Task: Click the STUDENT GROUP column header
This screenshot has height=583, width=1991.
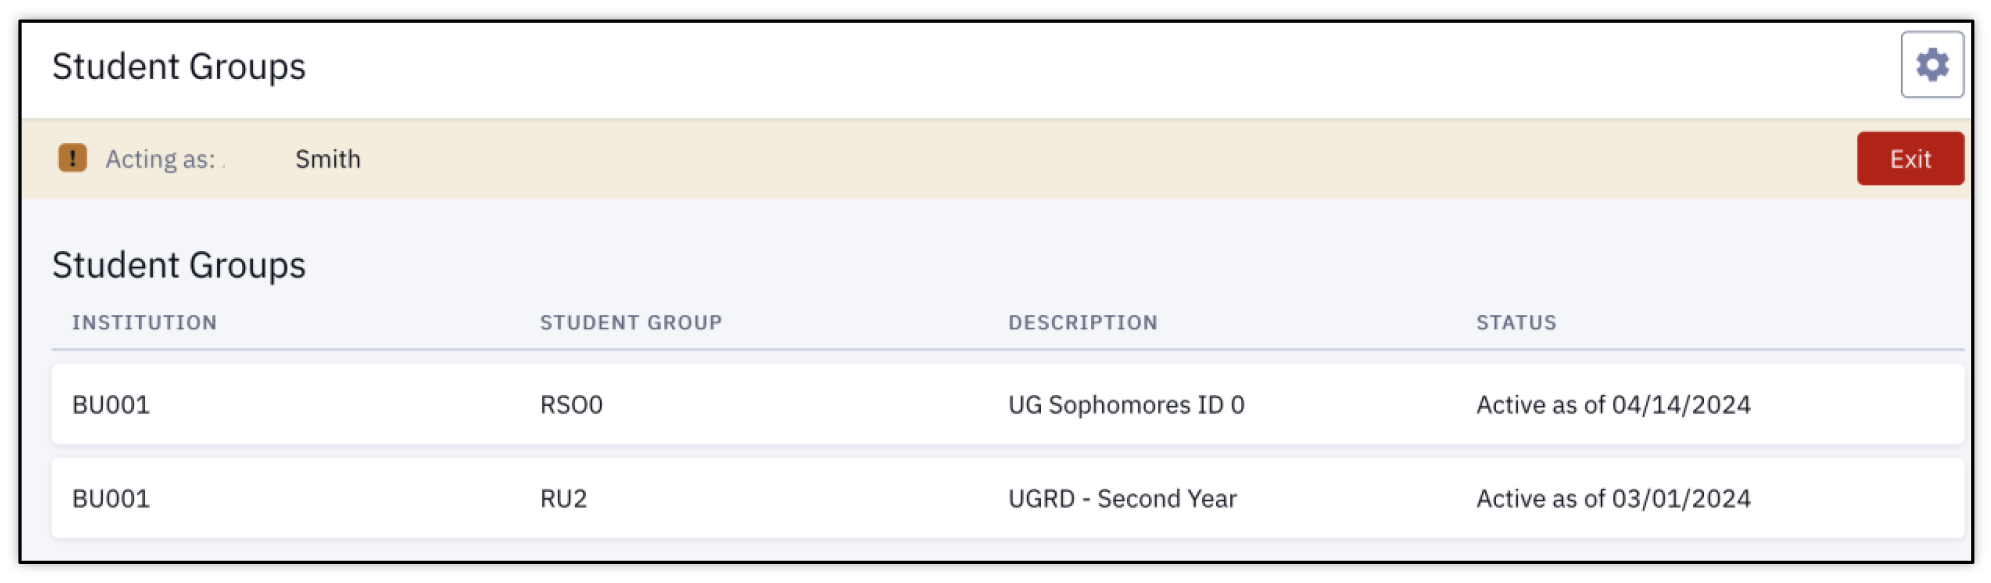Action: click(631, 323)
